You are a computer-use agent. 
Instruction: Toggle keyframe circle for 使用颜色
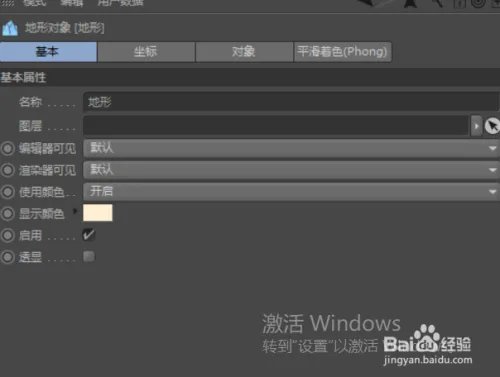pyautogui.click(x=8, y=192)
